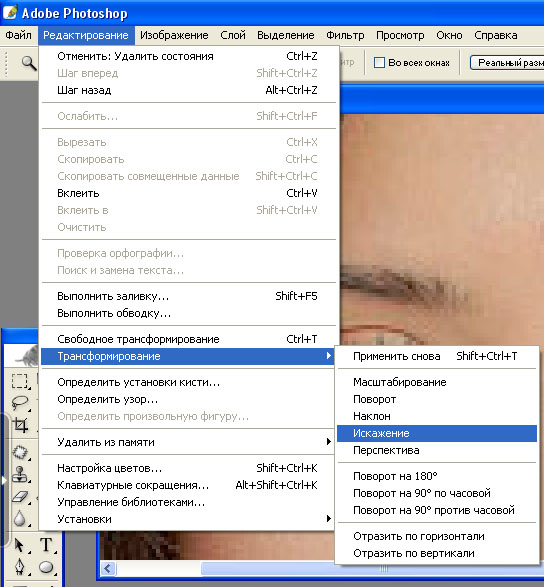This screenshot has height=587, width=544.
Task: Choose 'Выполнить обводку…'
Action: 188,313
